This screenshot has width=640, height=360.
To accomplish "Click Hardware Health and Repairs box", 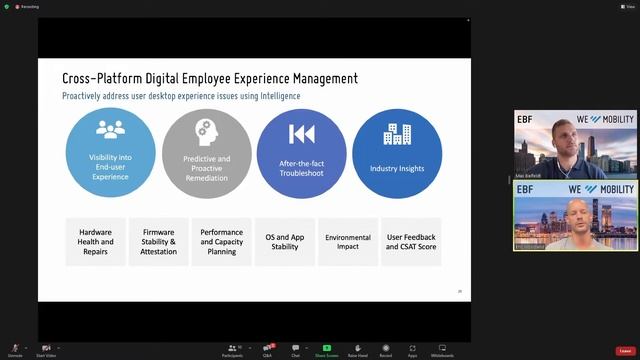I will pos(96,242).
